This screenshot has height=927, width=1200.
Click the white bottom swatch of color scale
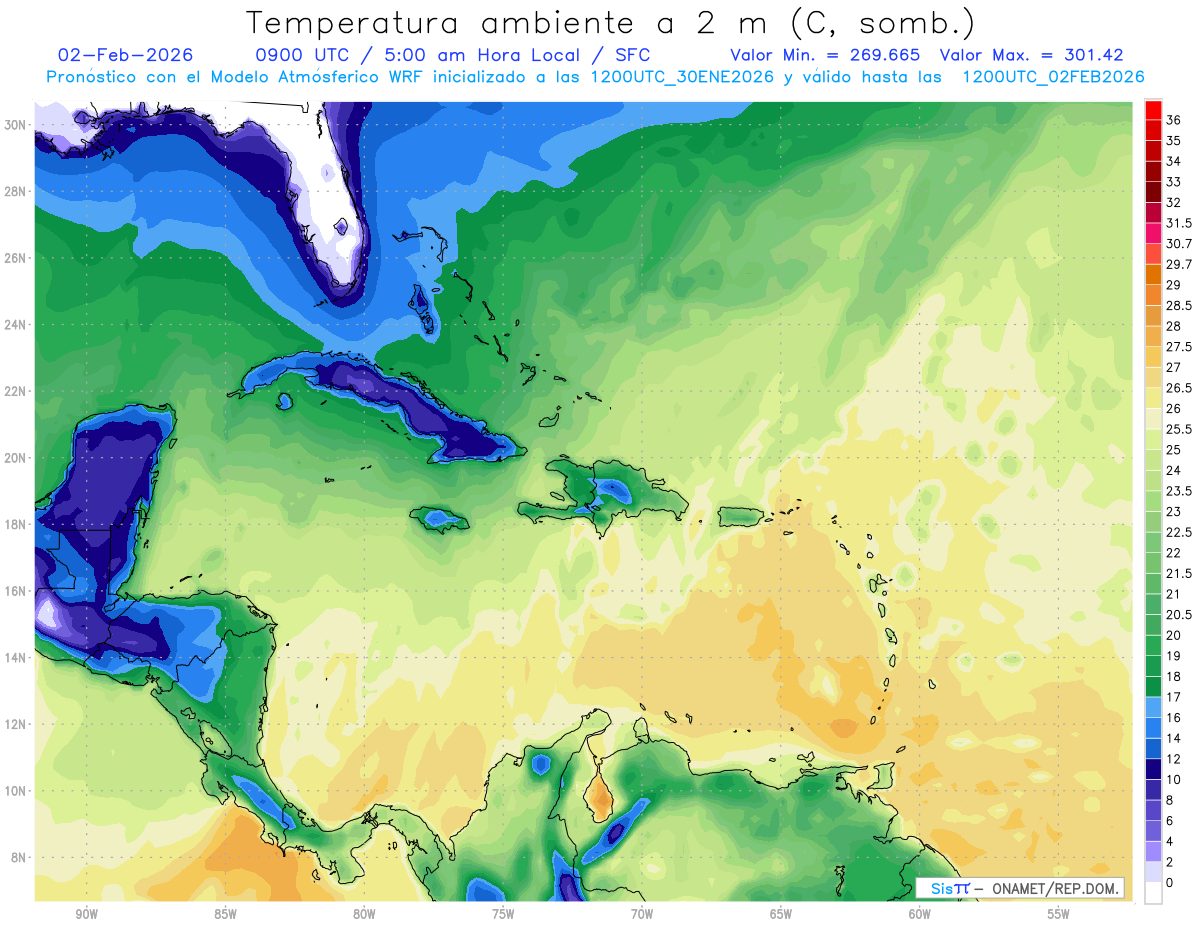click(1153, 892)
